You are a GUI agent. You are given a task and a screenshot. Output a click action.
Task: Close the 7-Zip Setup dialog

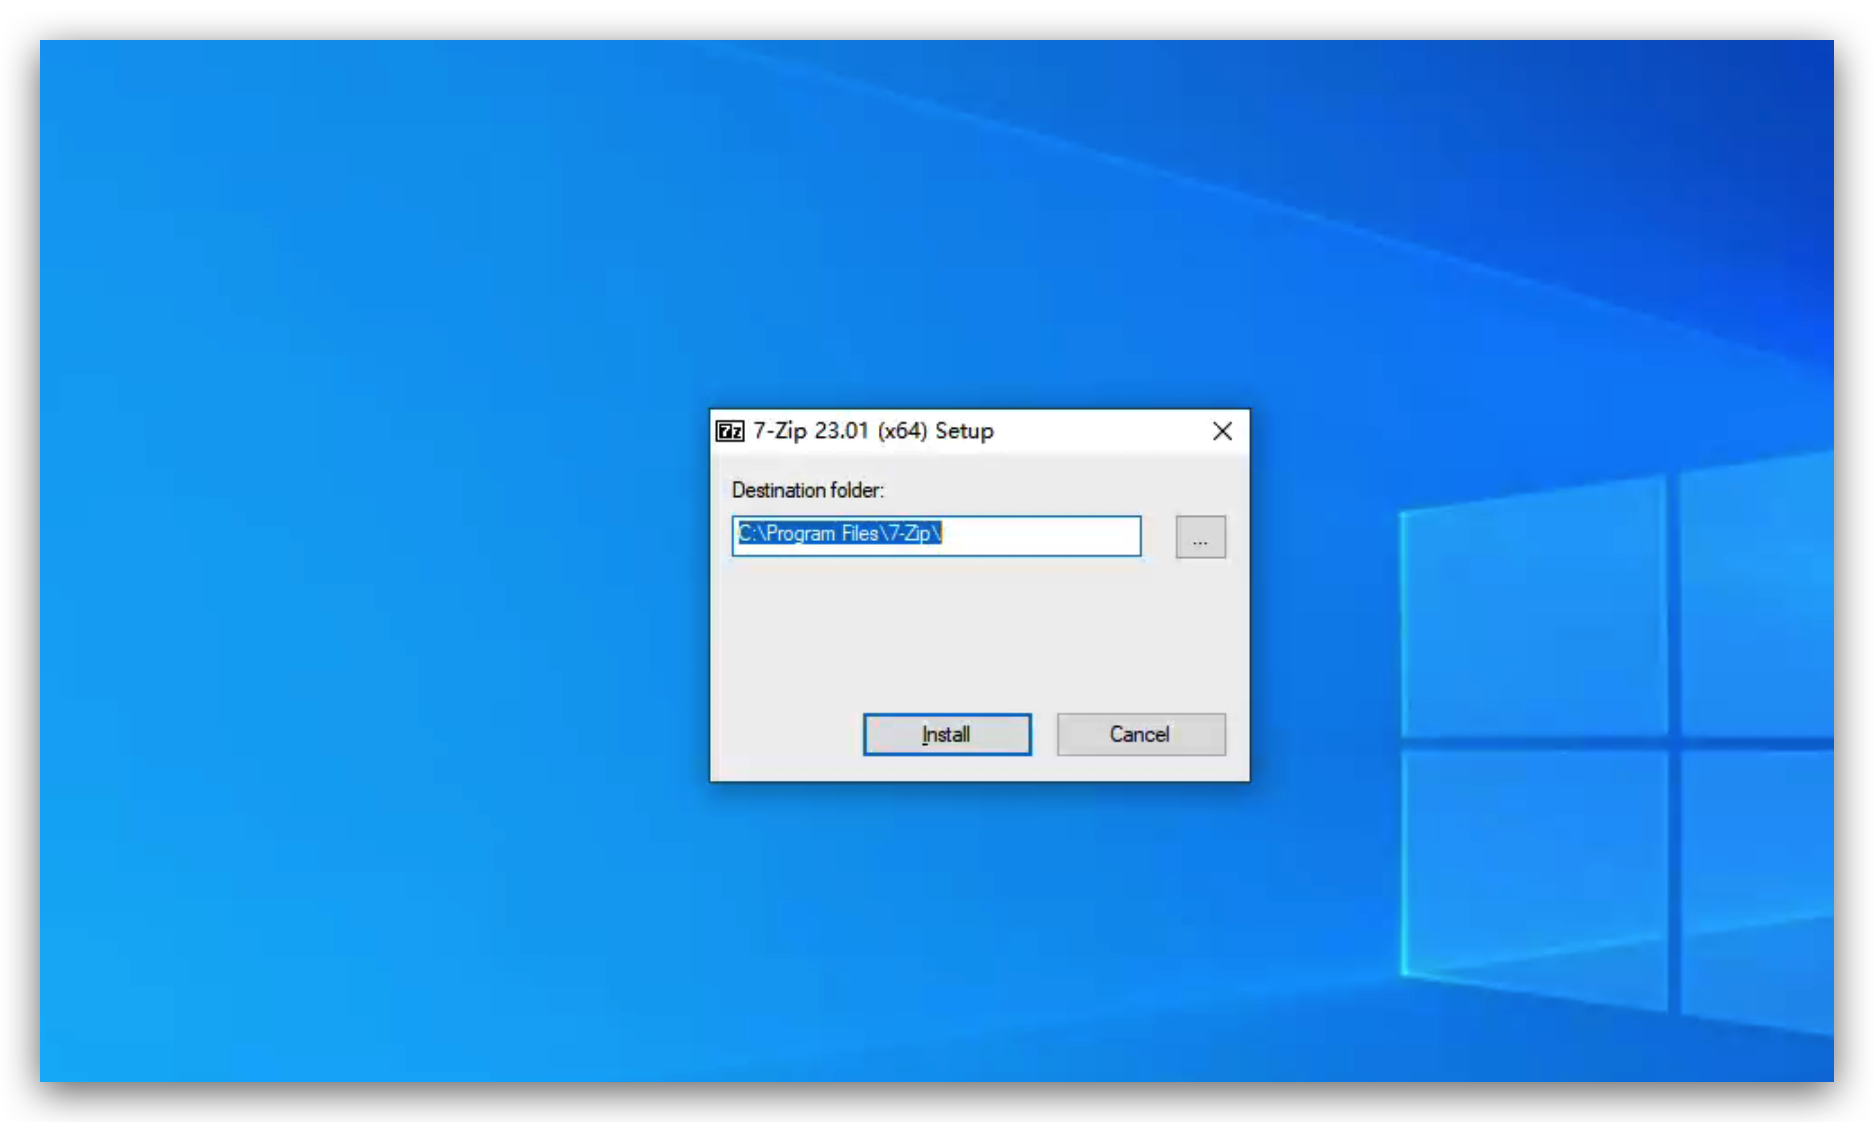(x=1222, y=431)
